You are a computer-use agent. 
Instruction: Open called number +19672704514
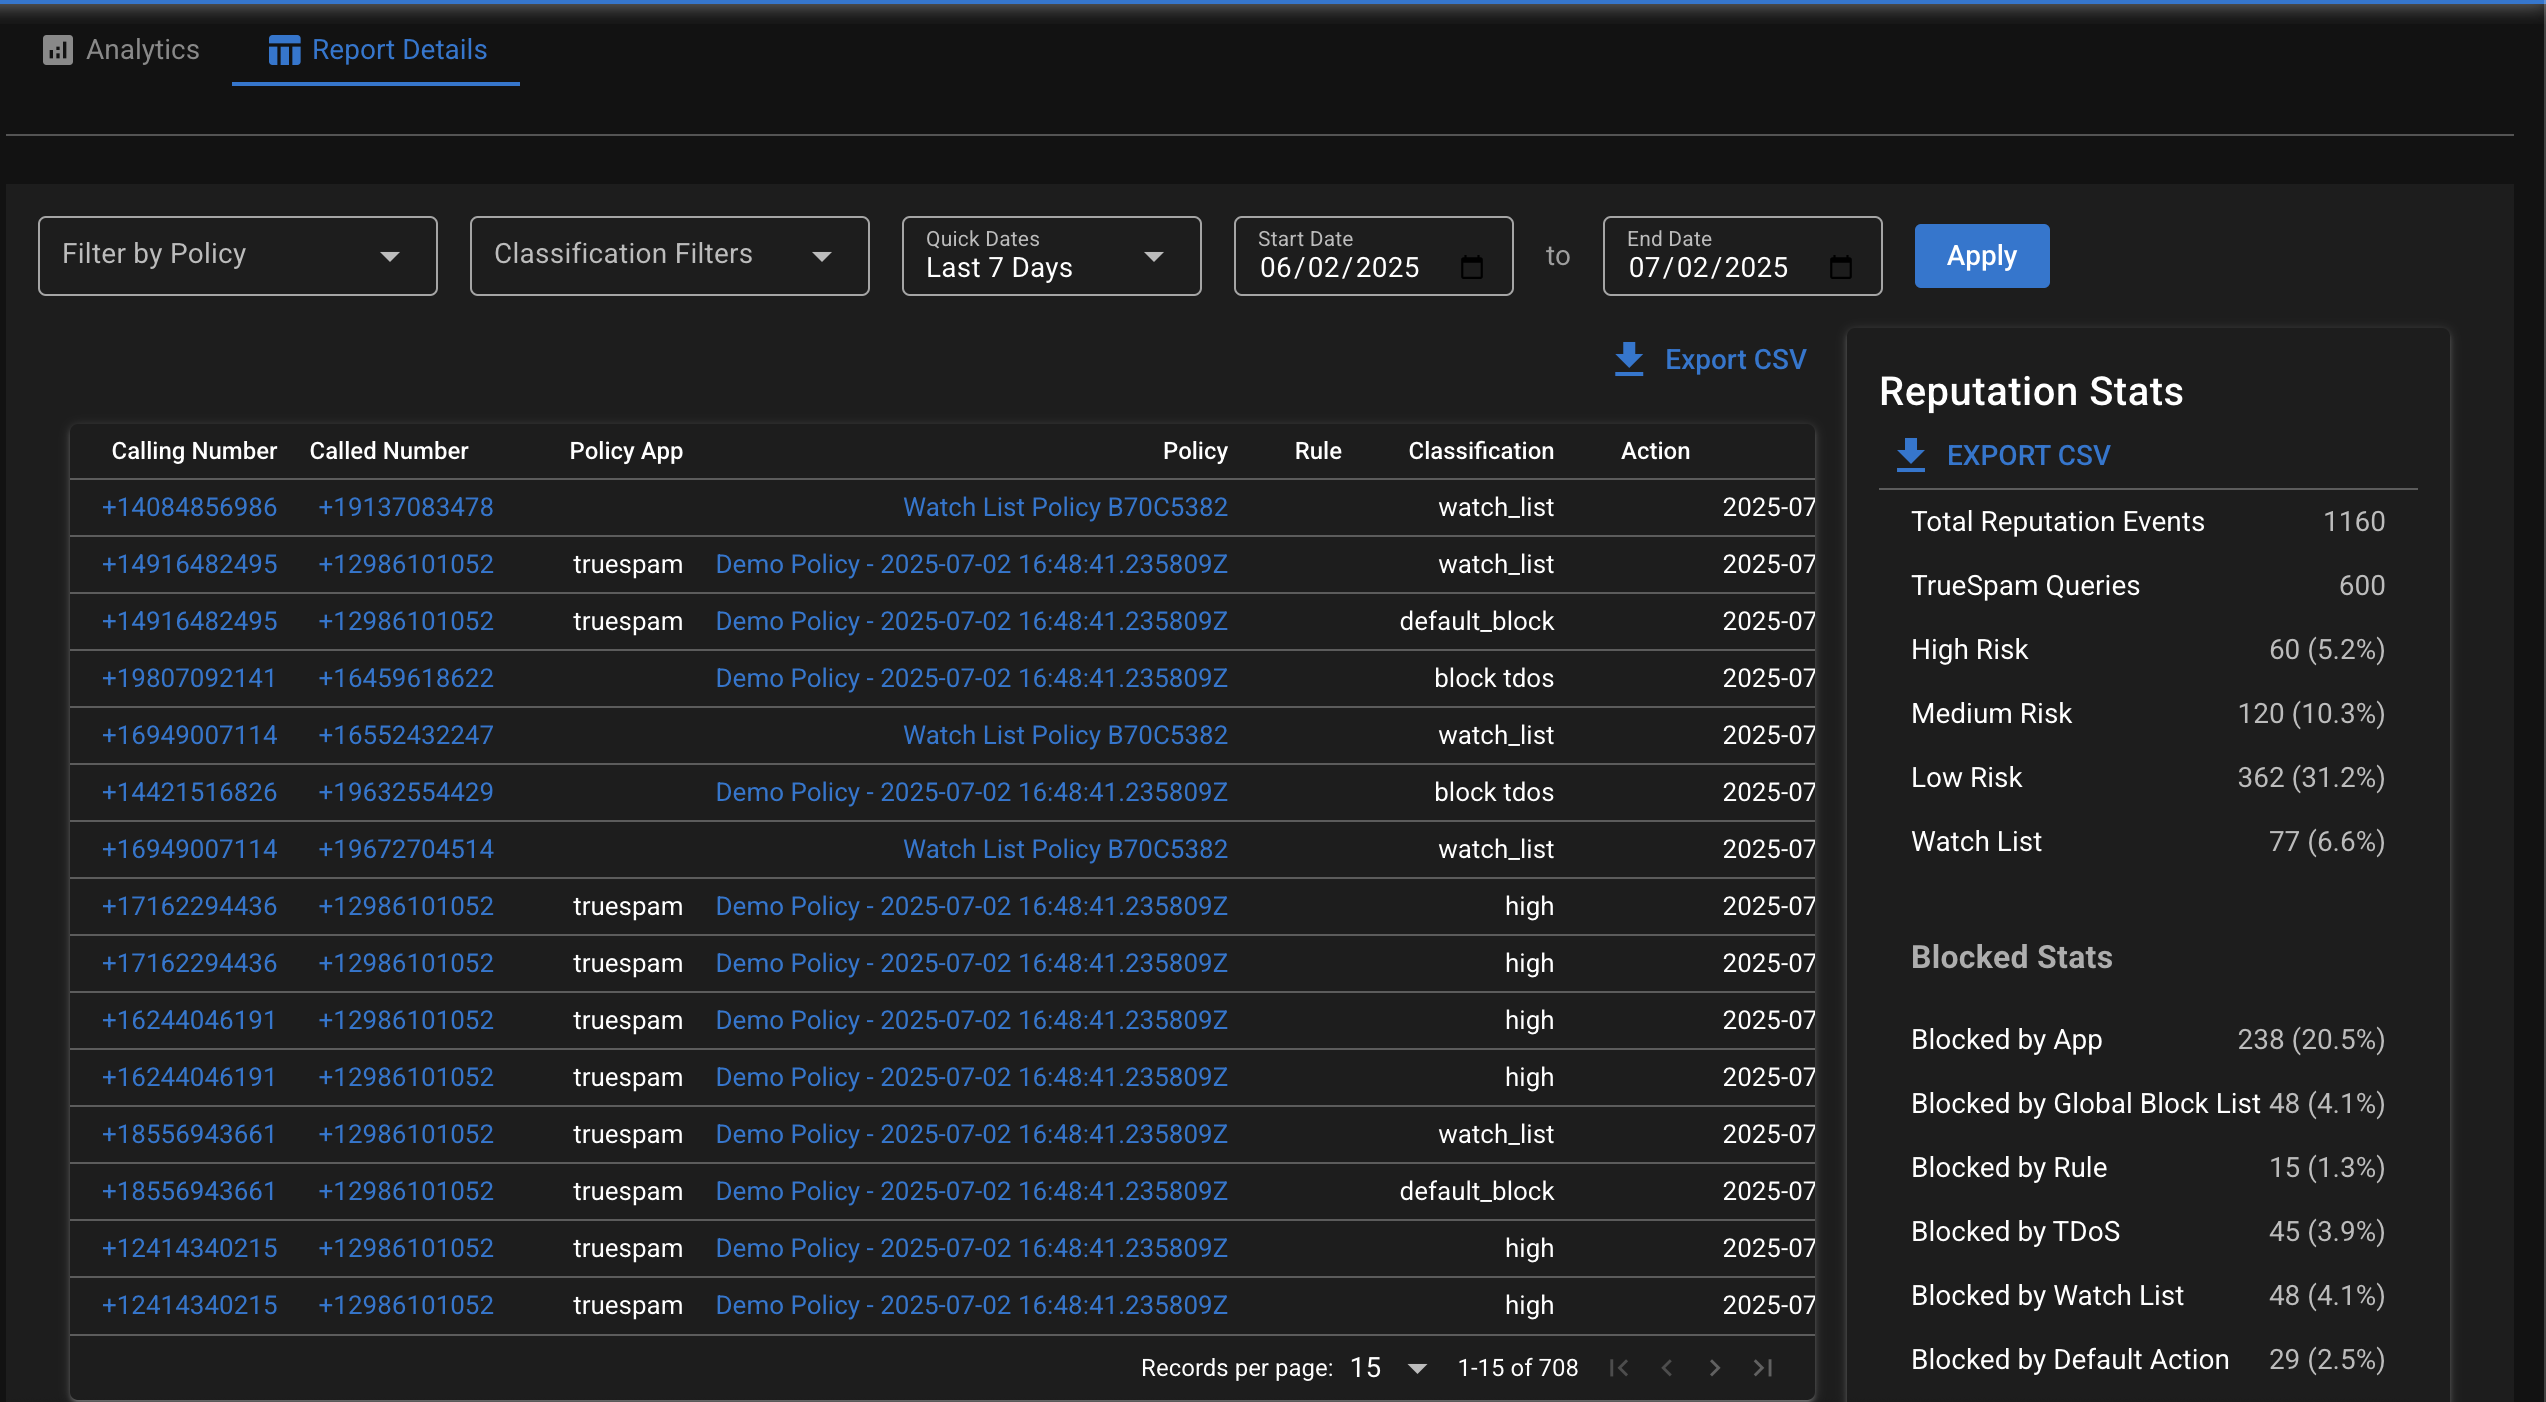coord(405,850)
